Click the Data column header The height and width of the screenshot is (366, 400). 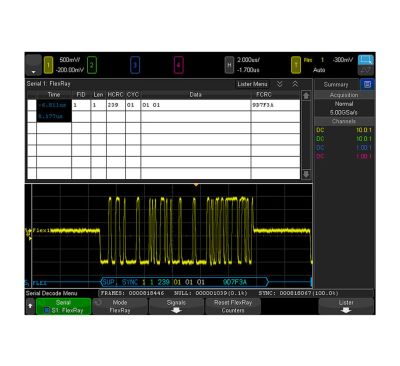pos(196,95)
